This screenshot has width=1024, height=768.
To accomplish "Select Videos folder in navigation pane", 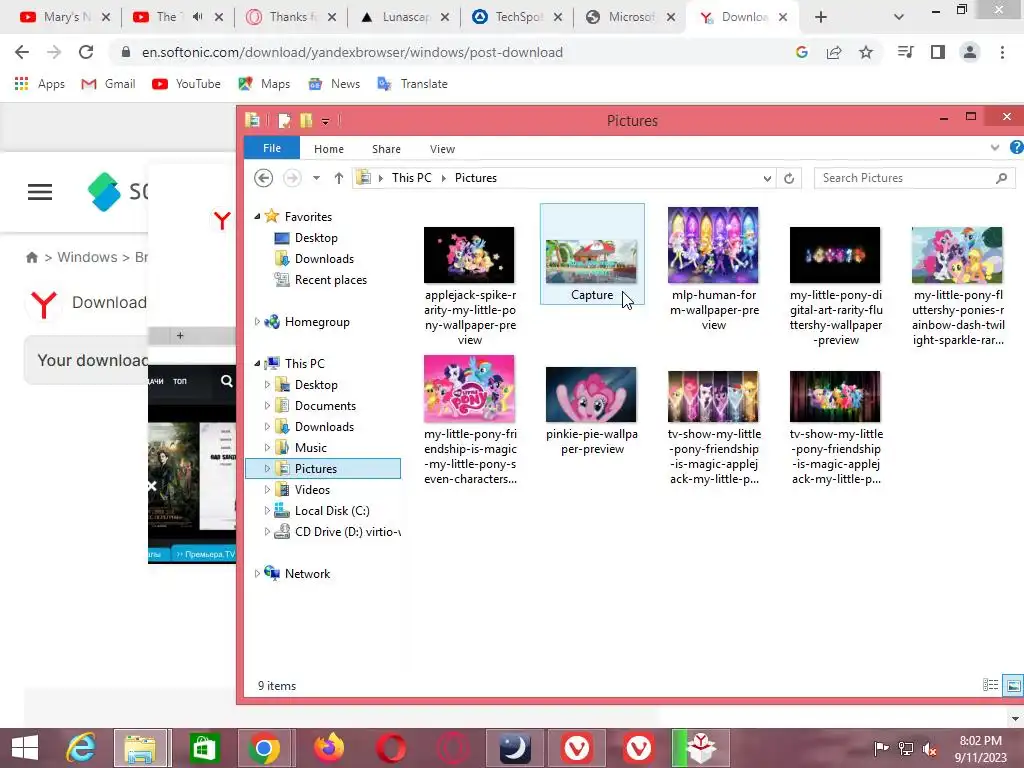I will click(312, 490).
